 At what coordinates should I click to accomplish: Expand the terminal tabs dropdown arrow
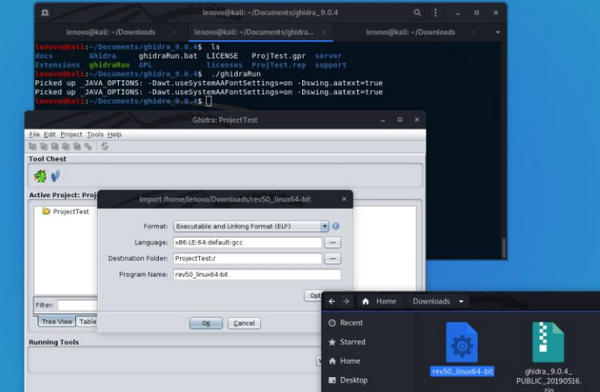(497, 32)
